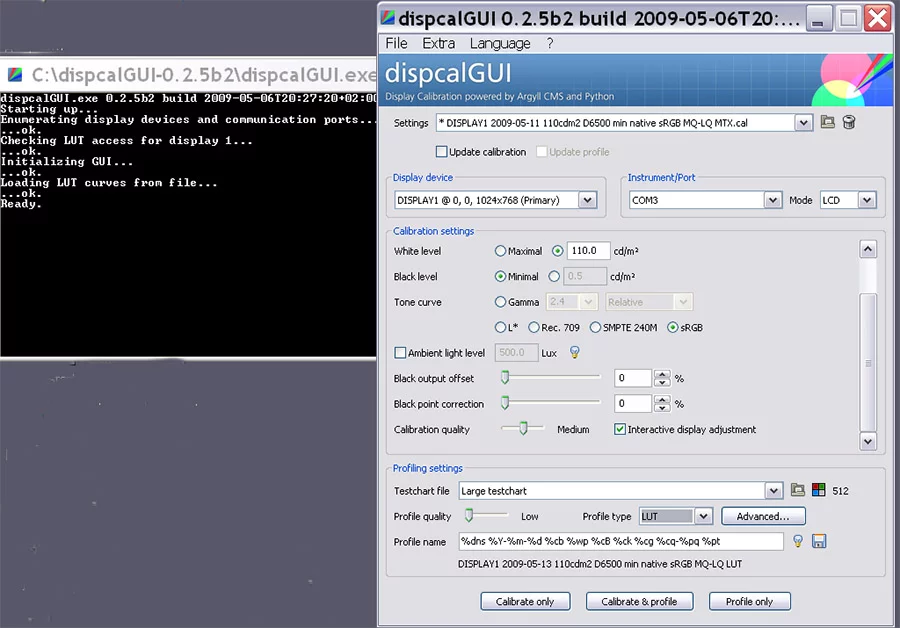Screen dimensions: 900x628
Task: Minimize the dispcalGUI window
Action: [x=818, y=18]
